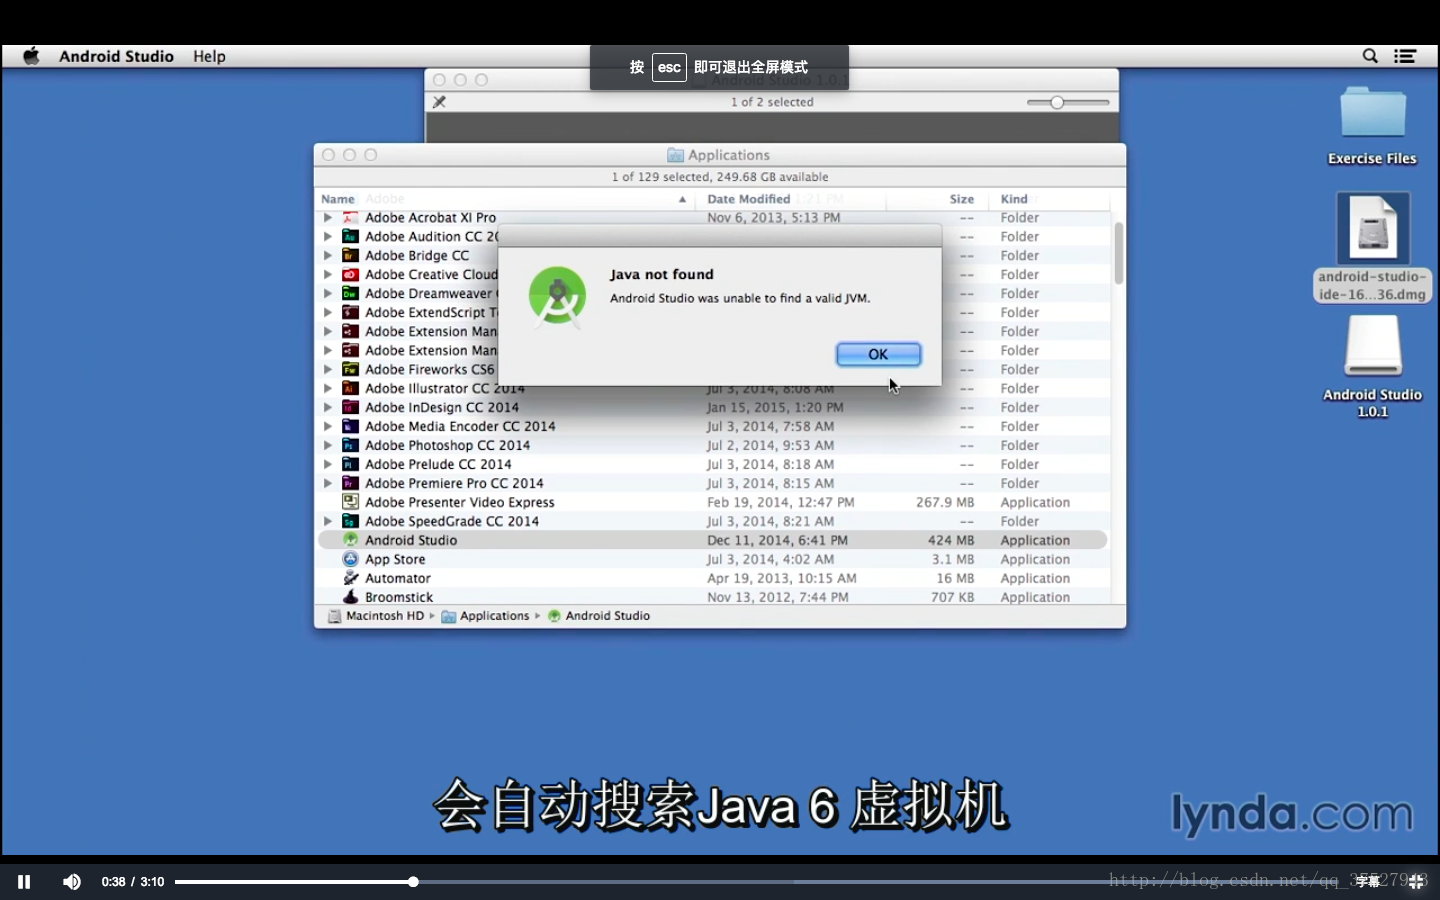Click 'Nov 13, 2012, 7:44 PM' date cell
The height and width of the screenshot is (900, 1440).
pos(778,597)
